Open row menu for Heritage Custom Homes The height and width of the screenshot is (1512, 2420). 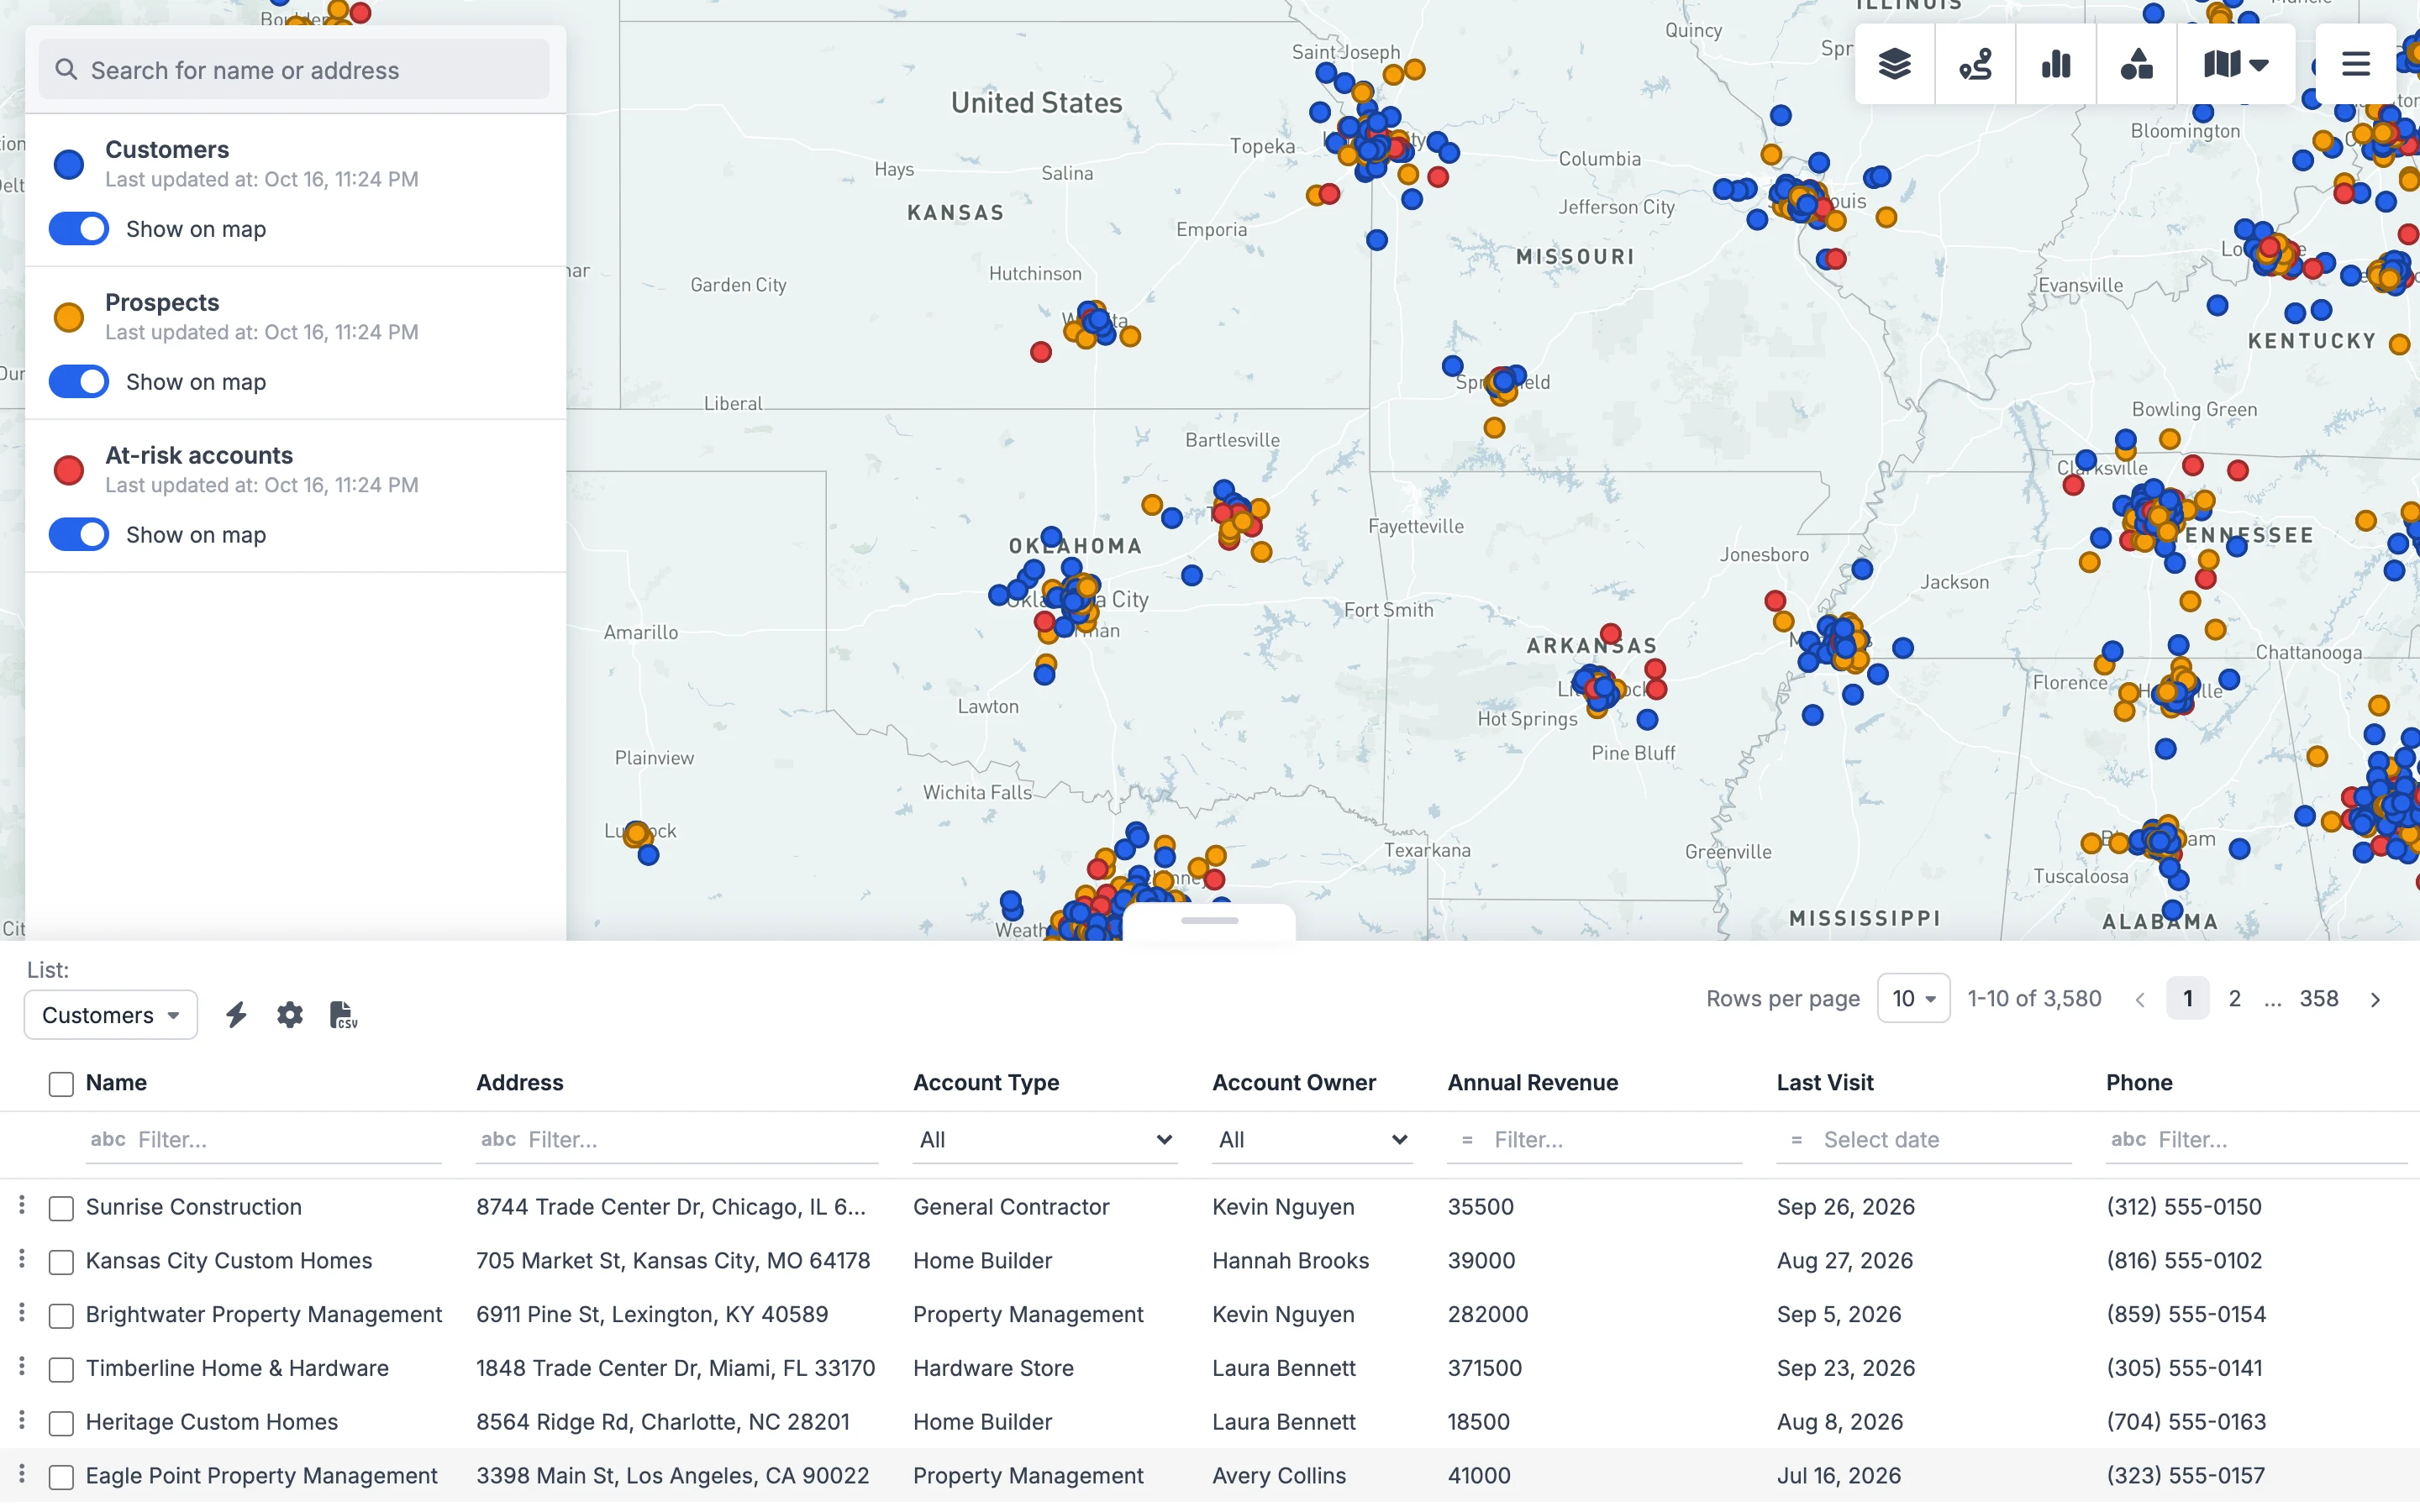pyautogui.click(x=21, y=1420)
